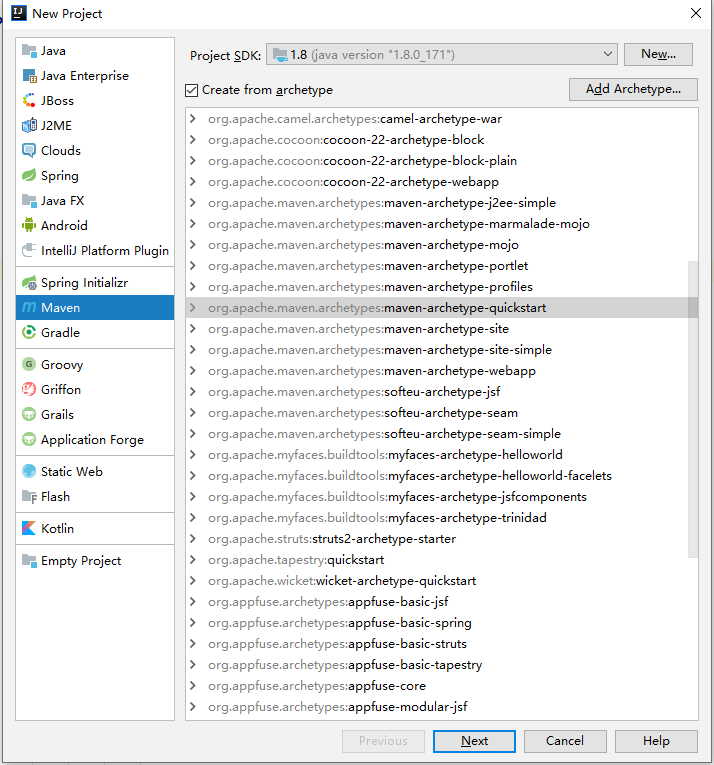Image resolution: width=714 pixels, height=765 pixels.
Task: Select the IntelliJ Platform Plugin icon
Action: (x=29, y=250)
